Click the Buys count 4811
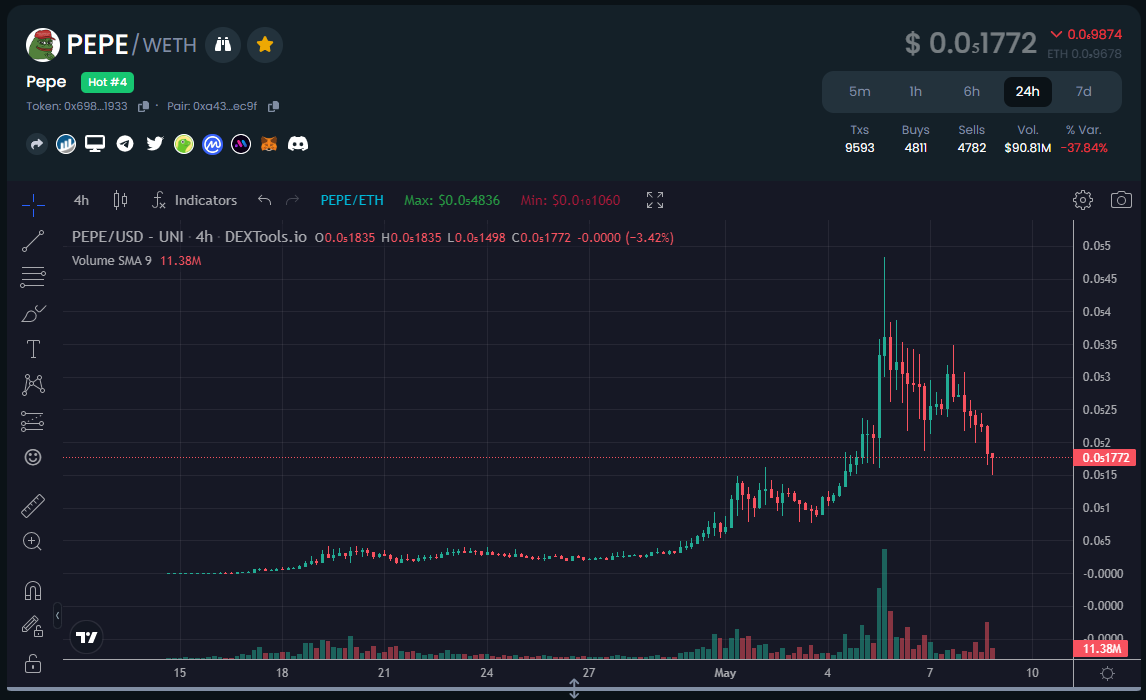This screenshot has height=700, width=1146. [915, 148]
